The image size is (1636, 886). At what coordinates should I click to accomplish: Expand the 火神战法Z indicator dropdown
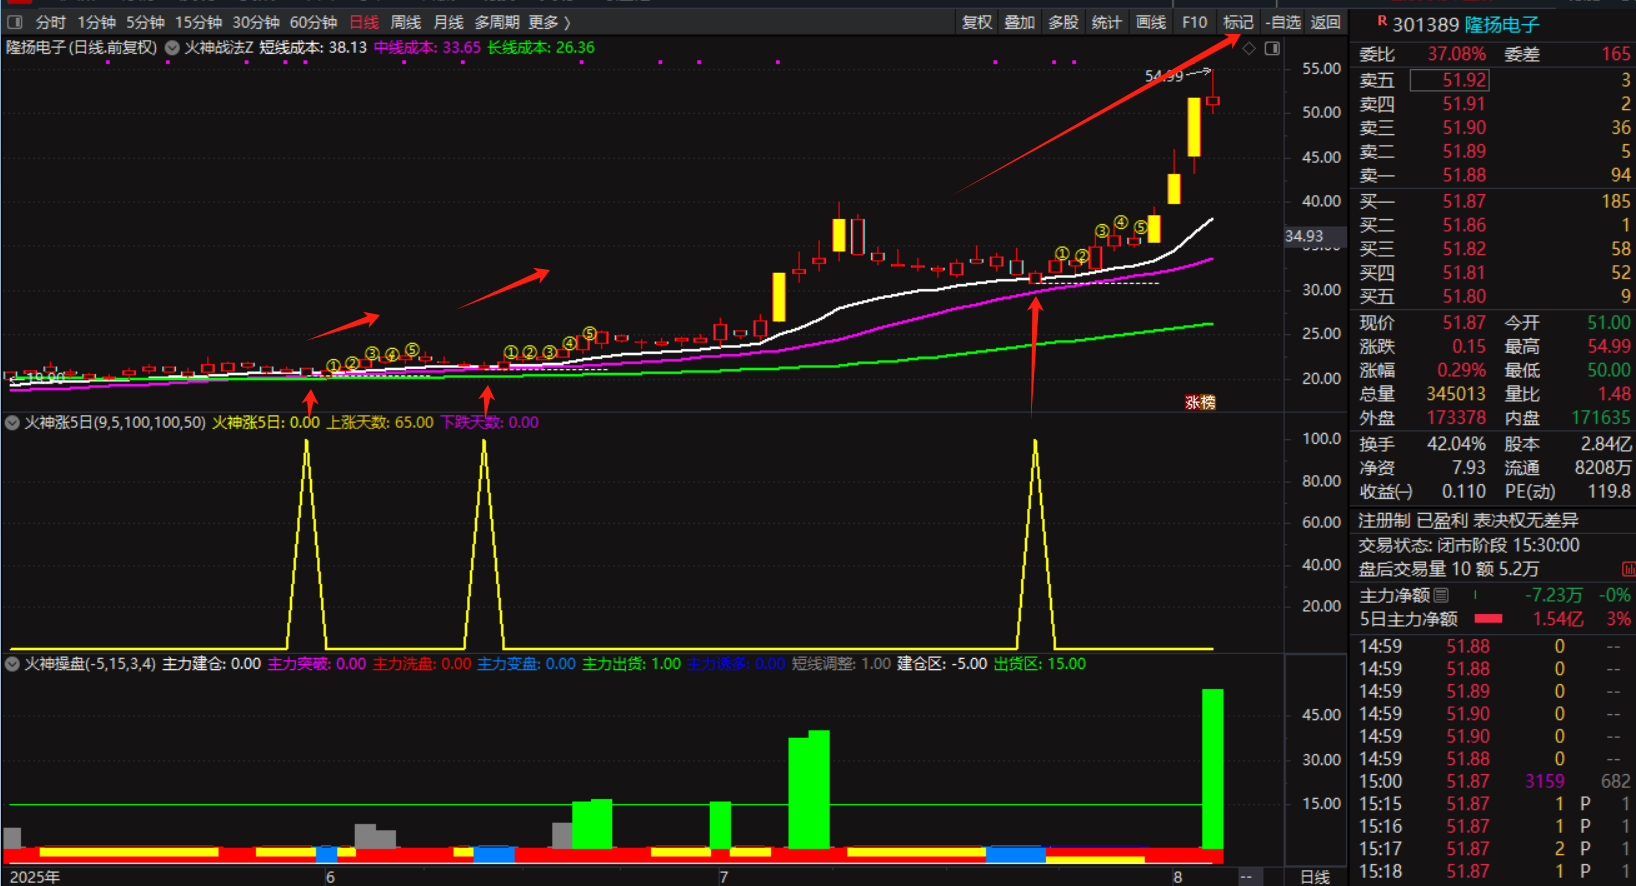[x=172, y=47]
